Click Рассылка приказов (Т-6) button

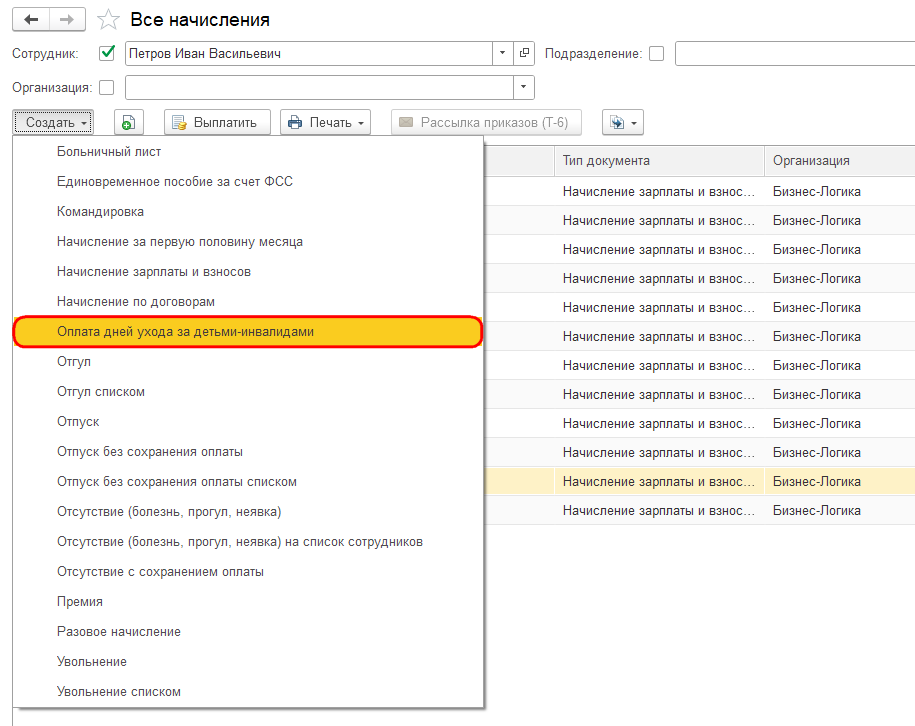[486, 123]
